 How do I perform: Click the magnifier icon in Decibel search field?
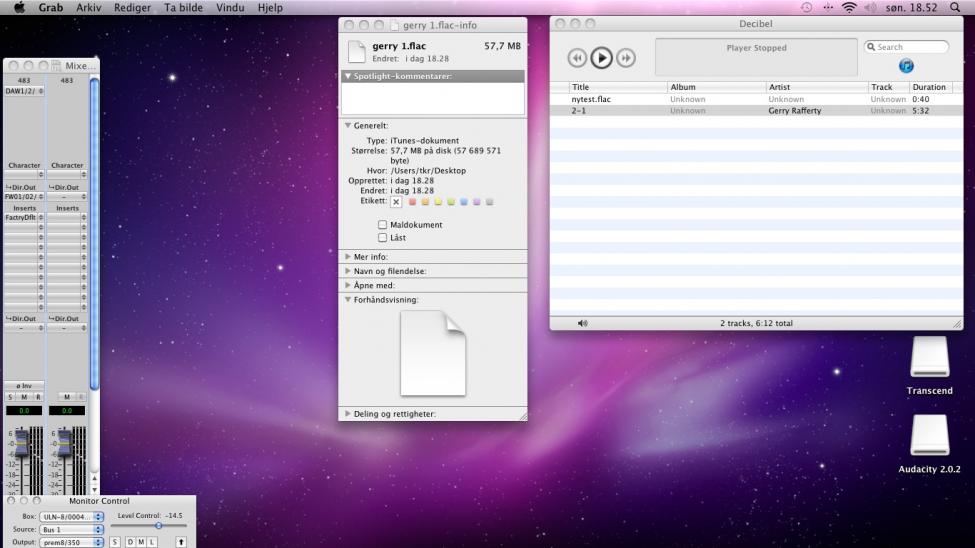(871, 47)
